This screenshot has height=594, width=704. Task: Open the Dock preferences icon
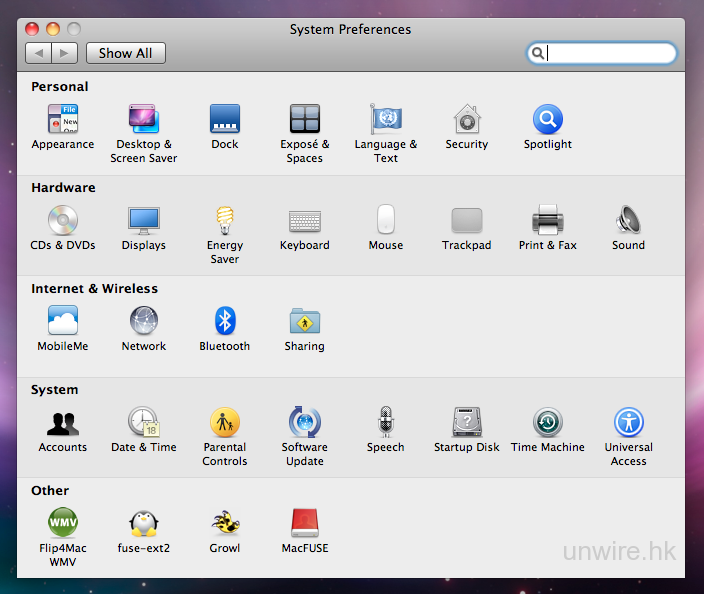tap(224, 120)
